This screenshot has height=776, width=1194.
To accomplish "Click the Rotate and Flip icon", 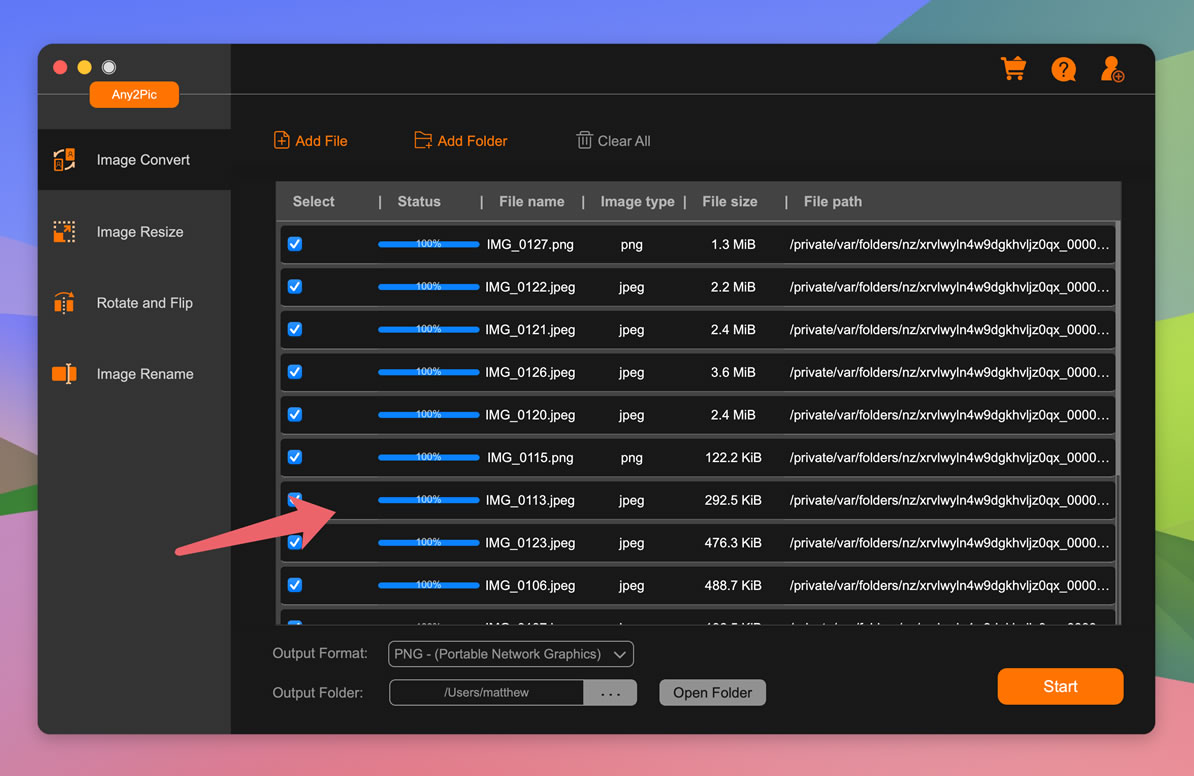I will click(x=63, y=302).
